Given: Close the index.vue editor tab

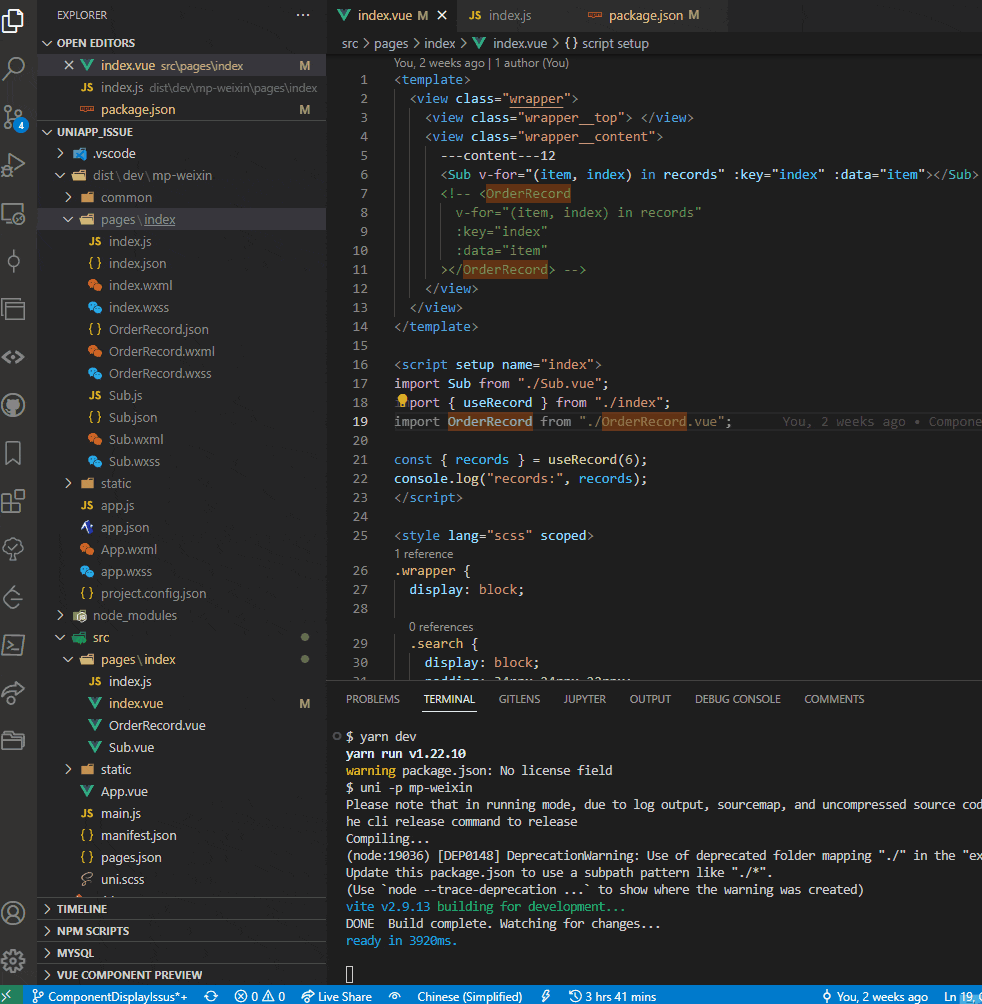Looking at the screenshot, I should (x=442, y=16).
